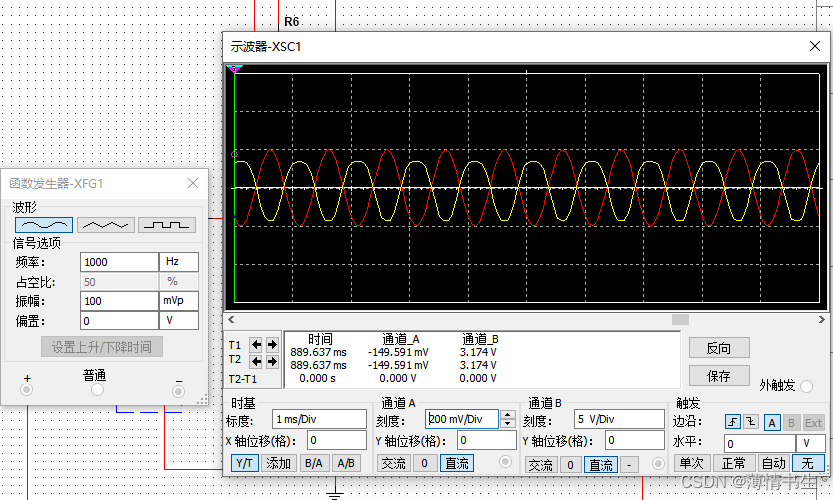Viewport: 833px width, 500px height.
Task: Click the trigger level field
Action: pyautogui.click(x=760, y=443)
